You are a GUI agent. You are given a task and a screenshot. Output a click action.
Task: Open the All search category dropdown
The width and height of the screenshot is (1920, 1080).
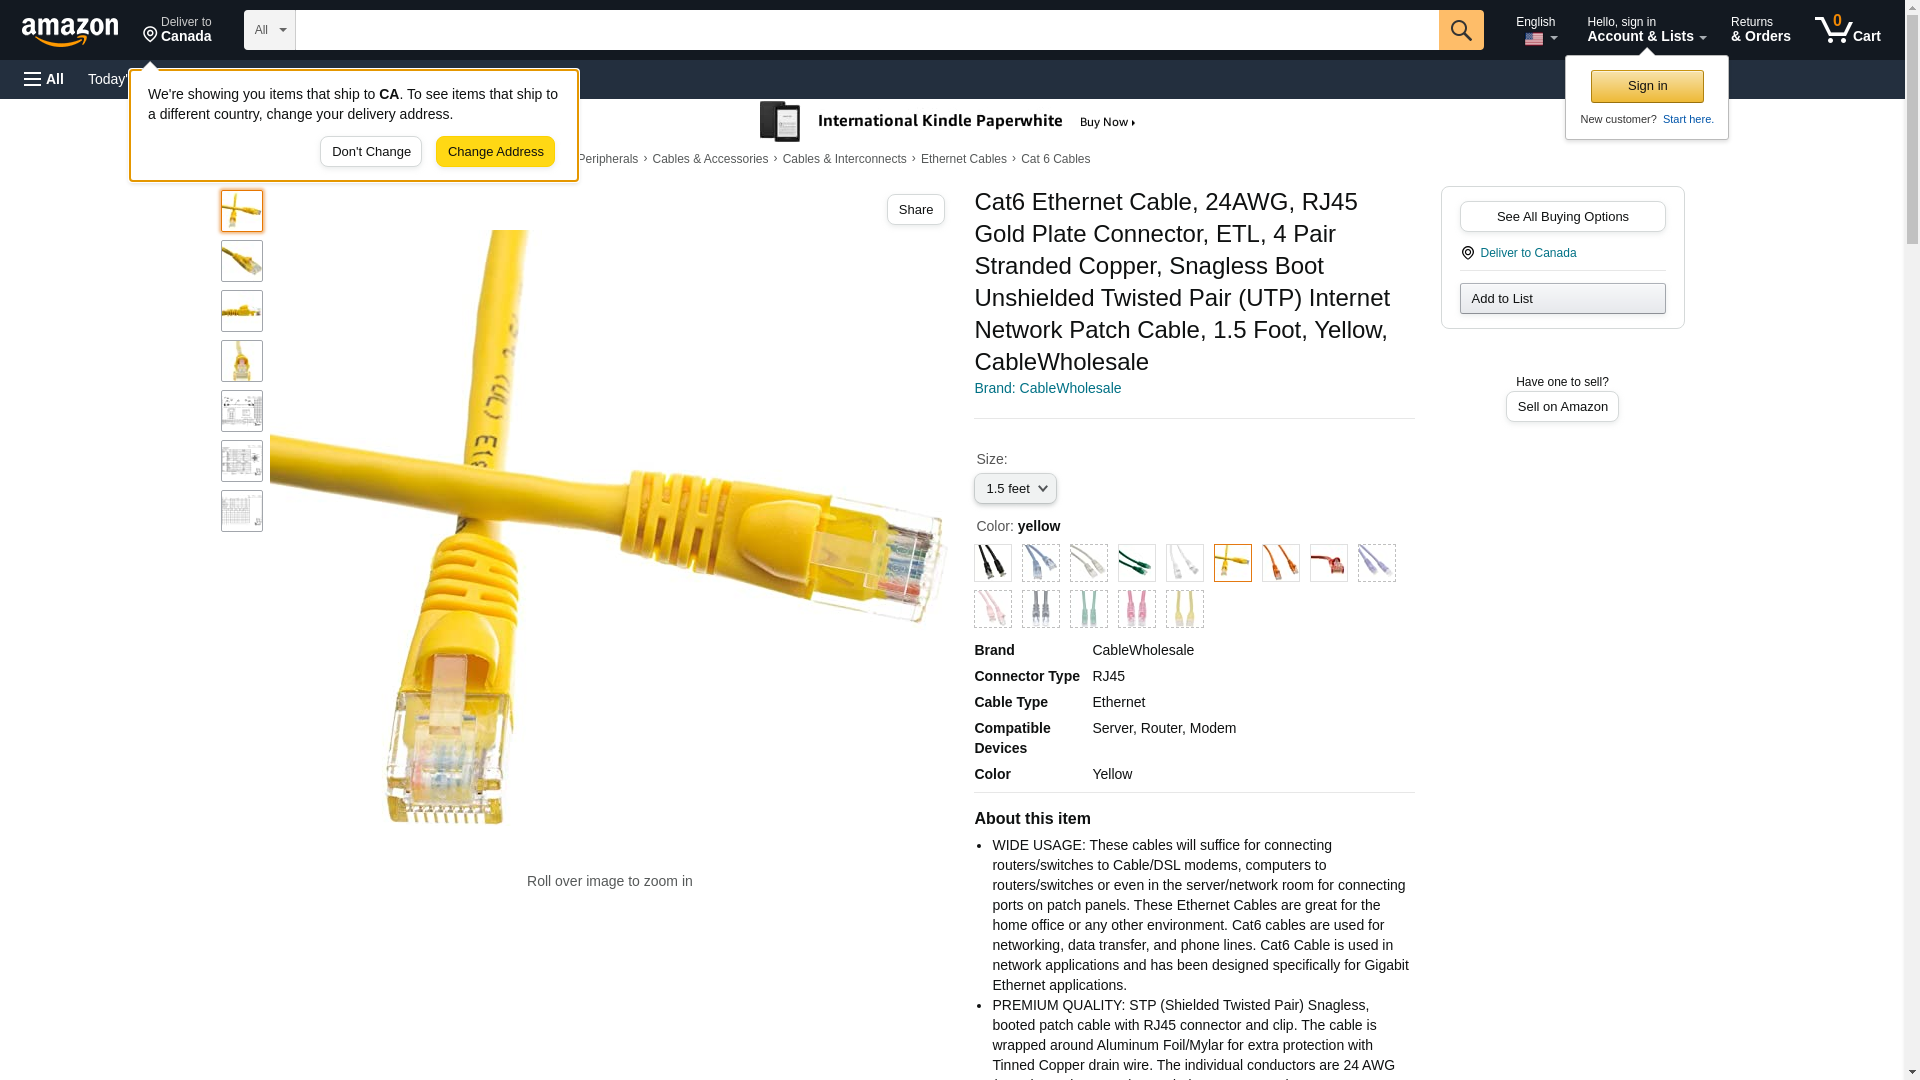coord(270,30)
